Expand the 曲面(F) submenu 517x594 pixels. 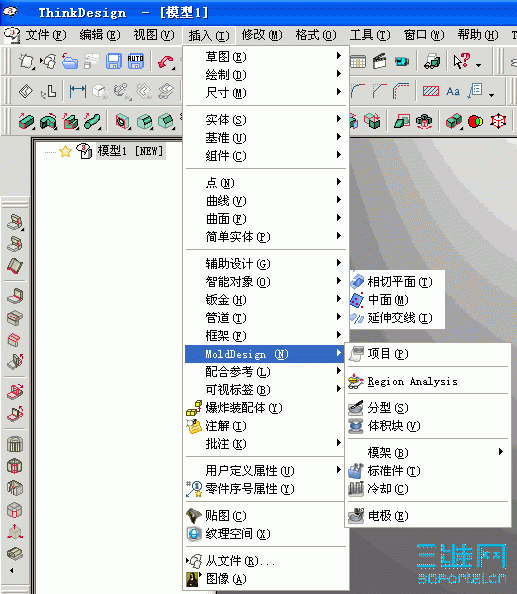266,219
